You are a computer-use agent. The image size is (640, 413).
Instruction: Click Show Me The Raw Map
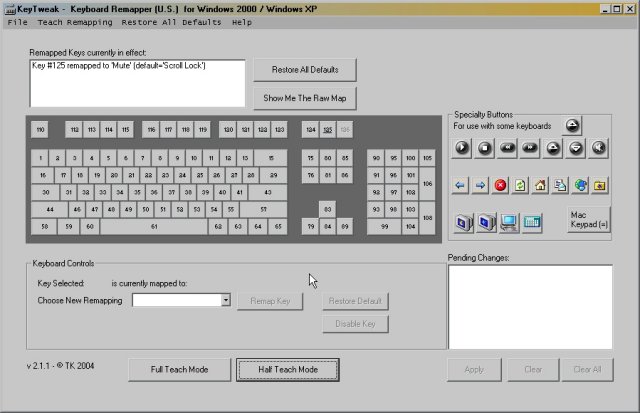click(x=305, y=98)
